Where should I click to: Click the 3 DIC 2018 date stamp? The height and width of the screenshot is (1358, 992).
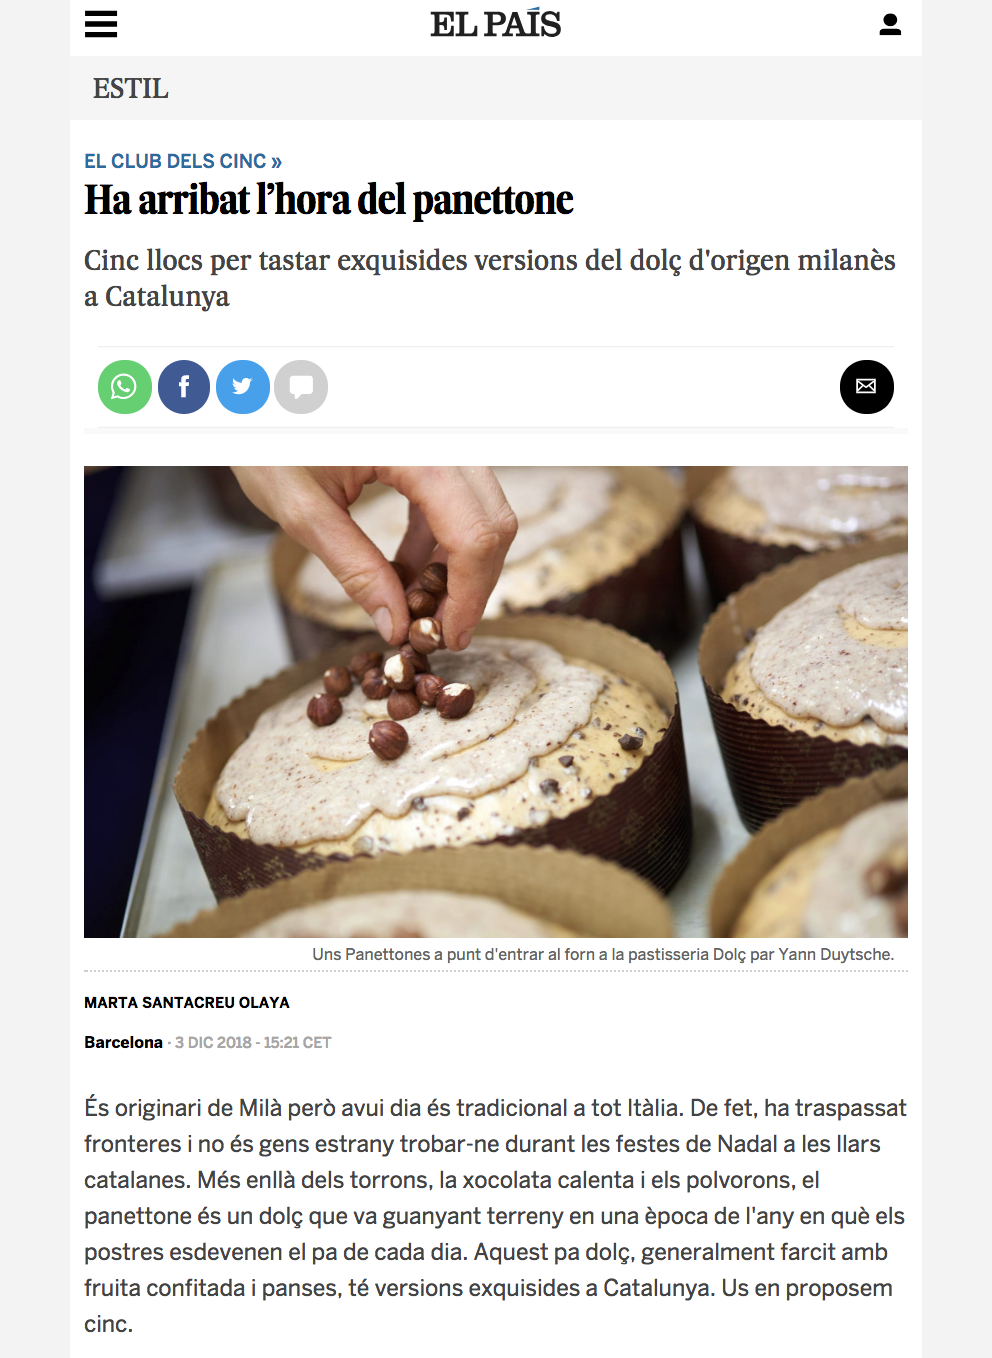(213, 1042)
